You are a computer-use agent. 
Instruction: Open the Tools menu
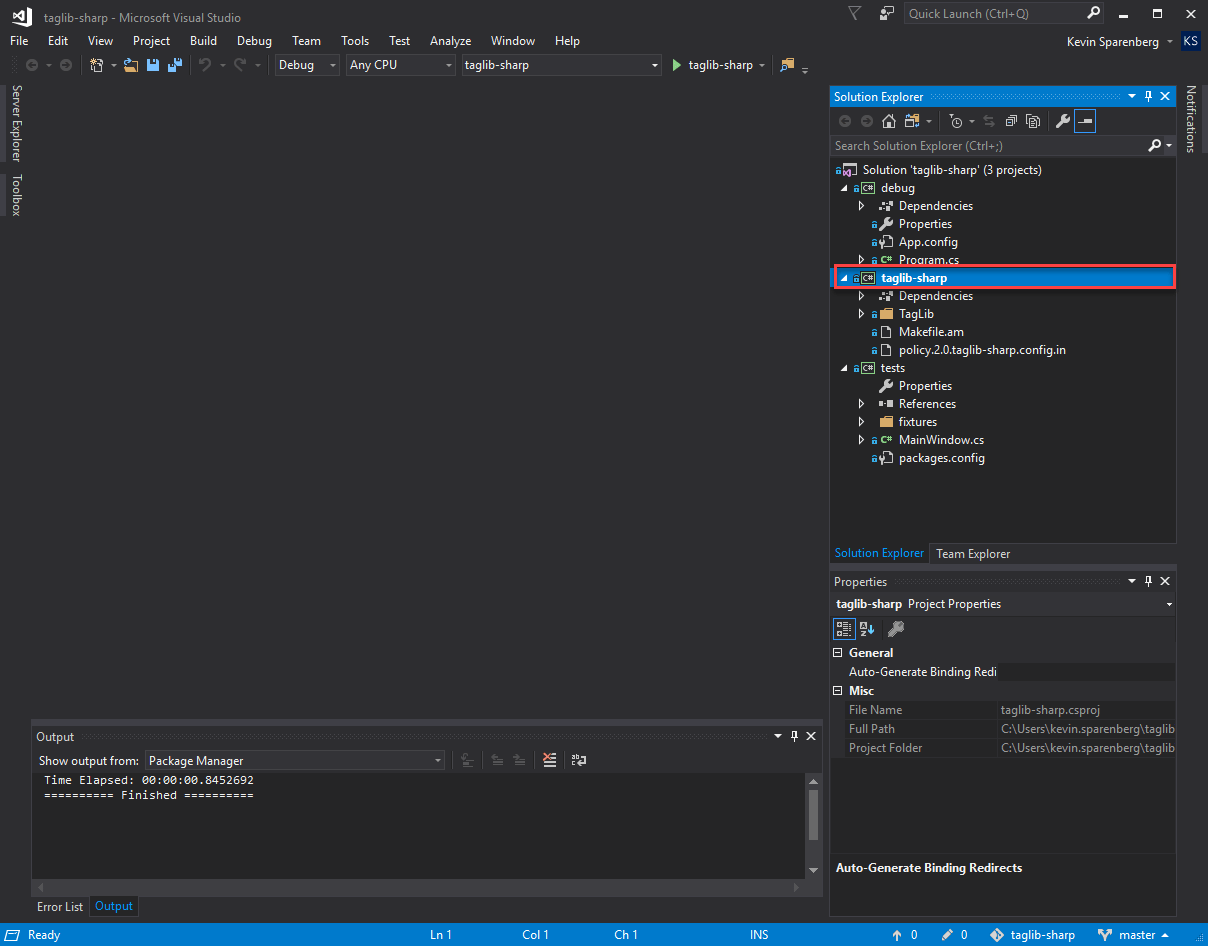click(x=355, y=41)
